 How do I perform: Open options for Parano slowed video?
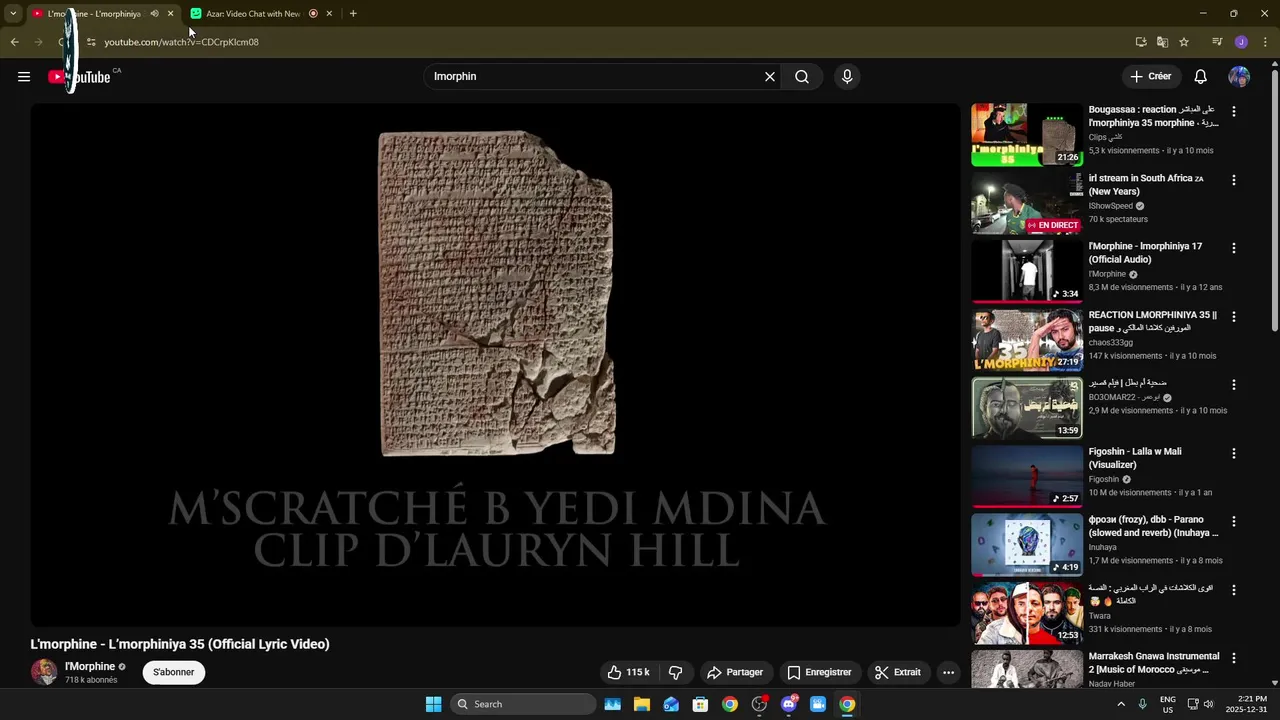[1234, 521]
